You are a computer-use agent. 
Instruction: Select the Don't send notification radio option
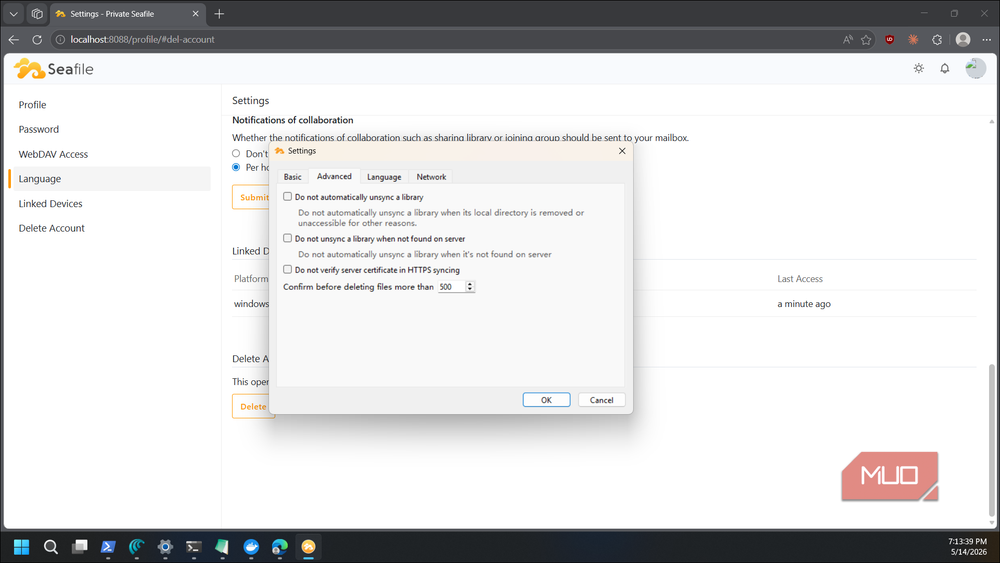pyautogui.click(x=236, y=153)
